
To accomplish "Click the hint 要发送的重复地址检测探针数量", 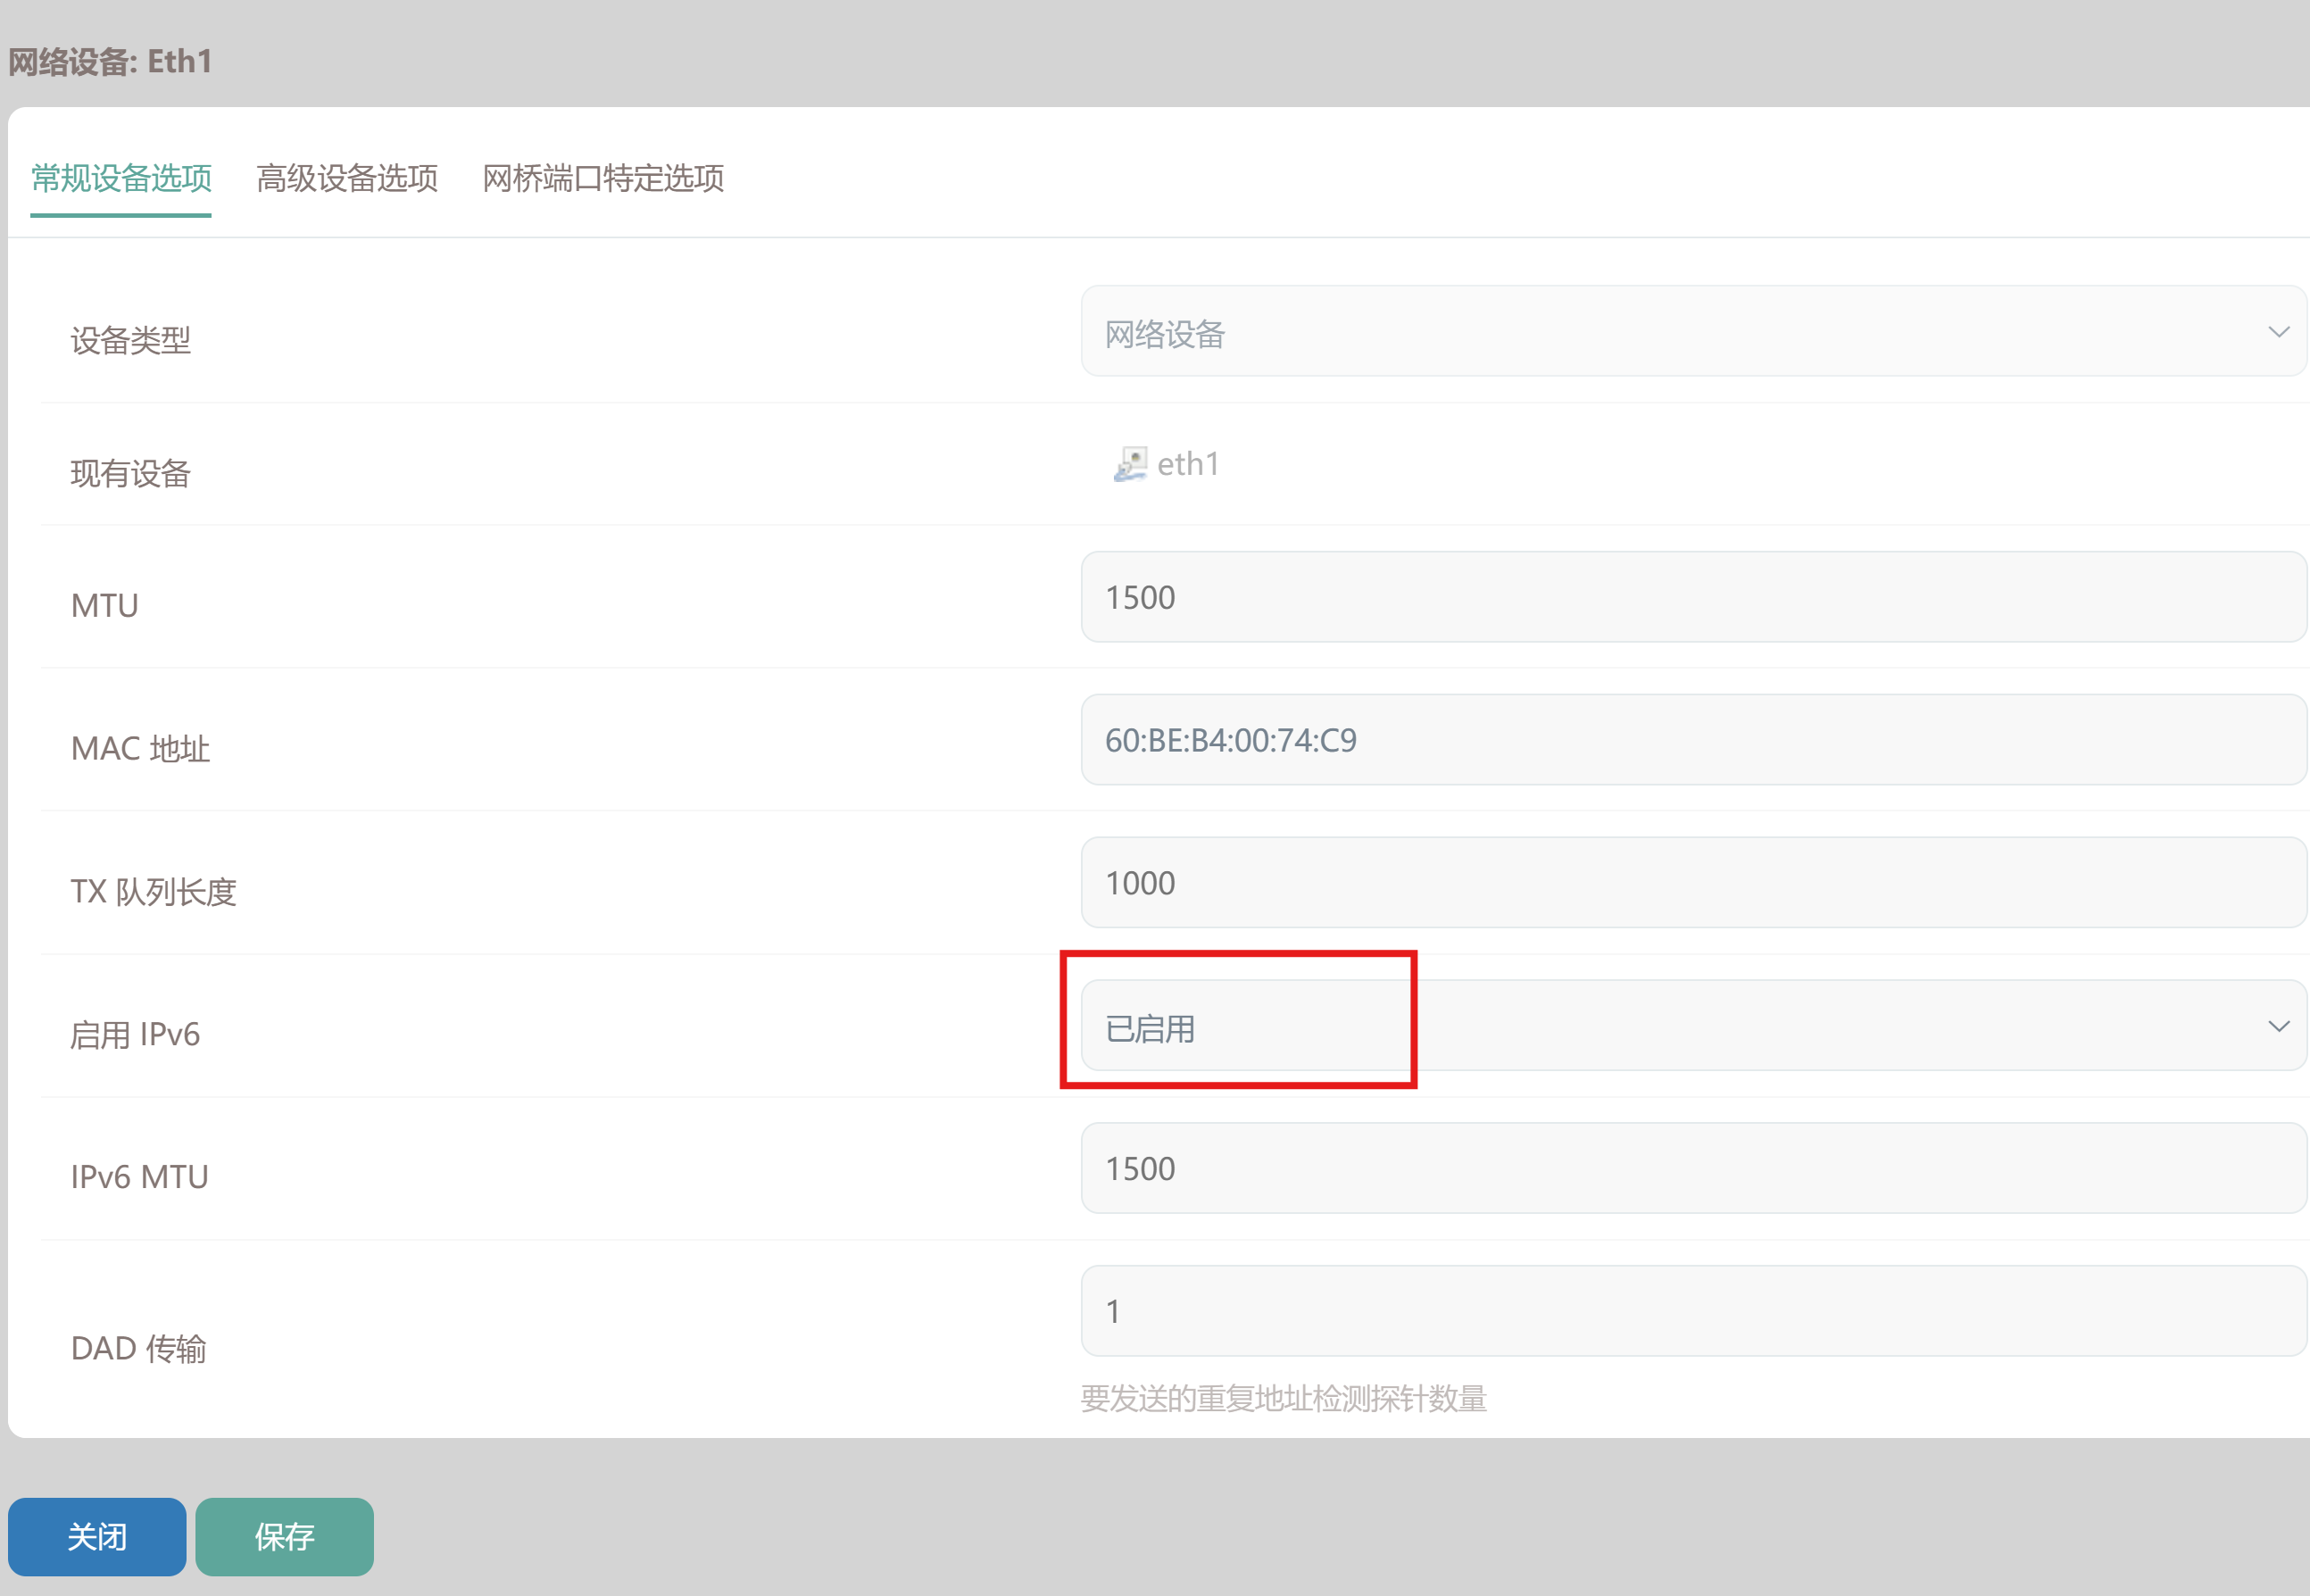I will click(x=1283, y=1398).
